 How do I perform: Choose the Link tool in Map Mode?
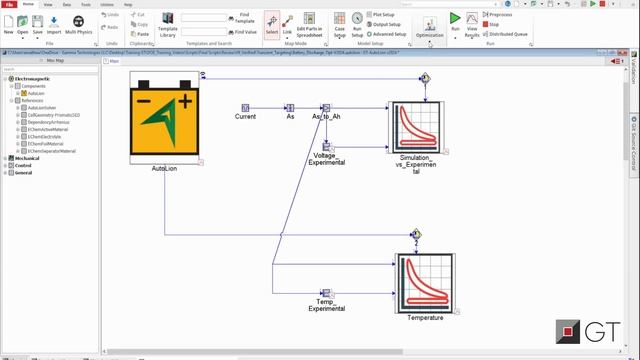point(287,25)
